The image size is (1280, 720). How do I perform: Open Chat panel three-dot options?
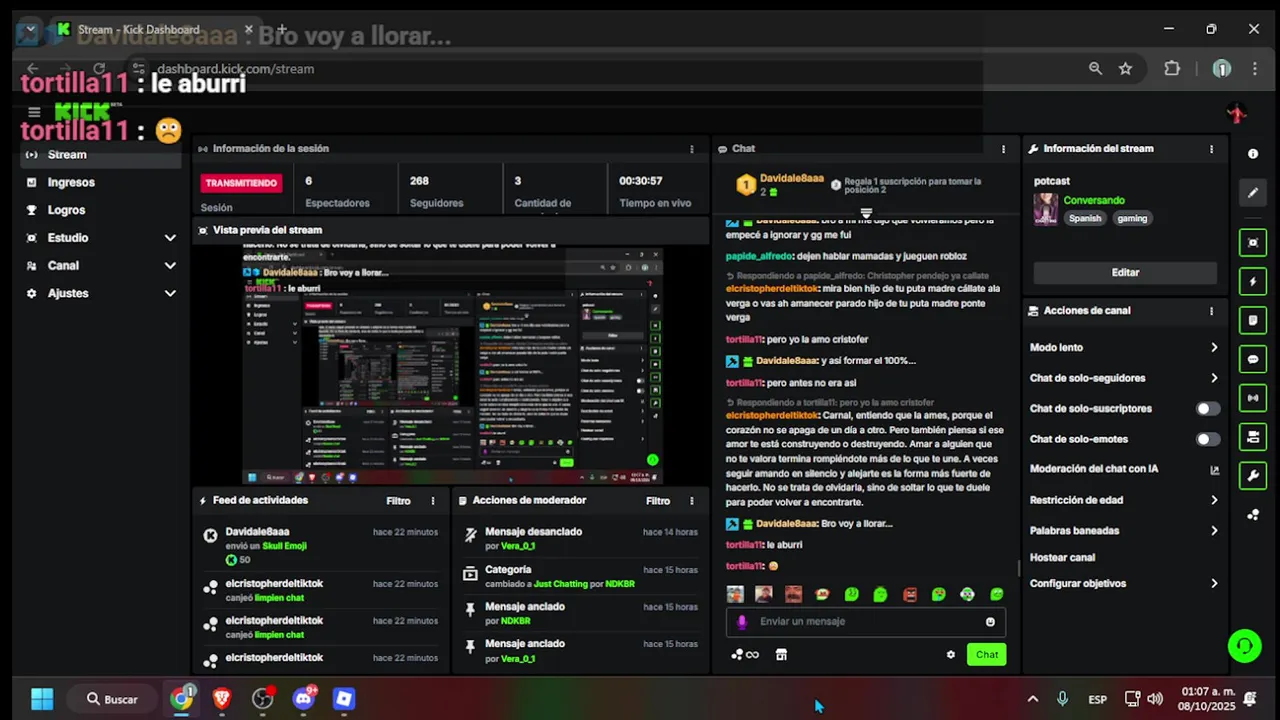pos(1003,149)
